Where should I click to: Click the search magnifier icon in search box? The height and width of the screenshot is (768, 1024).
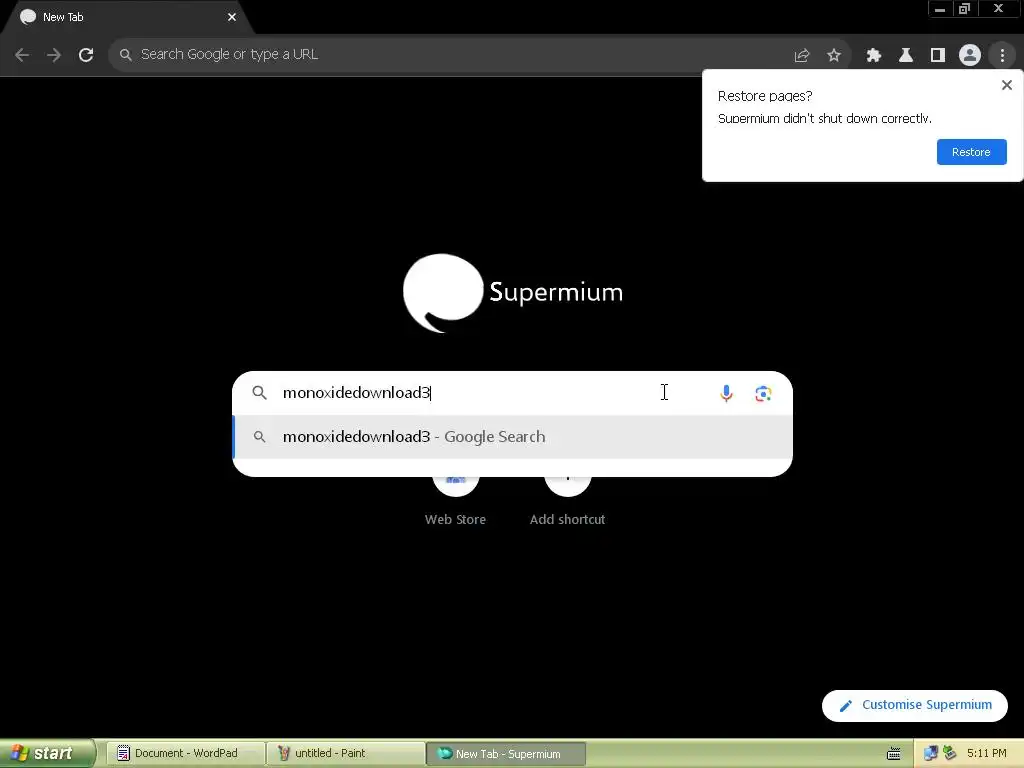[259, 392]
